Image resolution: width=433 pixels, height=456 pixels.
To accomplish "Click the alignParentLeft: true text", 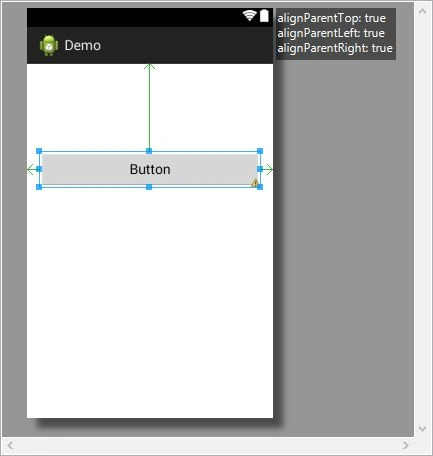I will tap(331, 33).
